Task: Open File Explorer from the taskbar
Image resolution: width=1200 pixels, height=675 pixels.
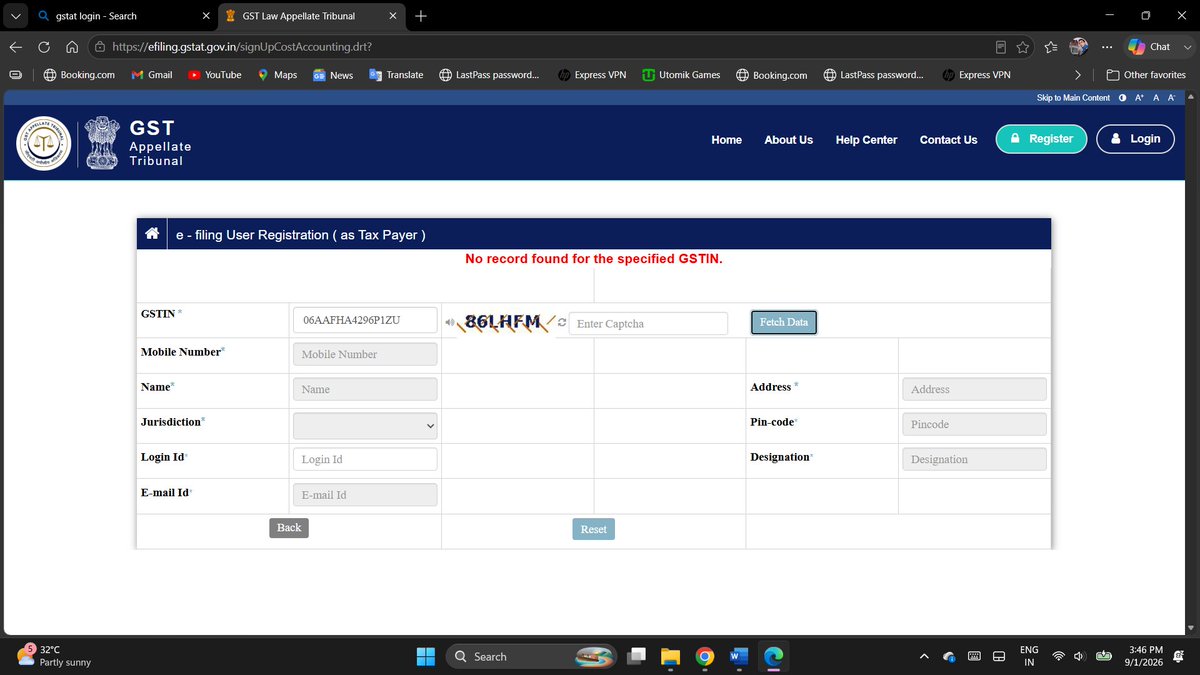Action: [670, 656]
